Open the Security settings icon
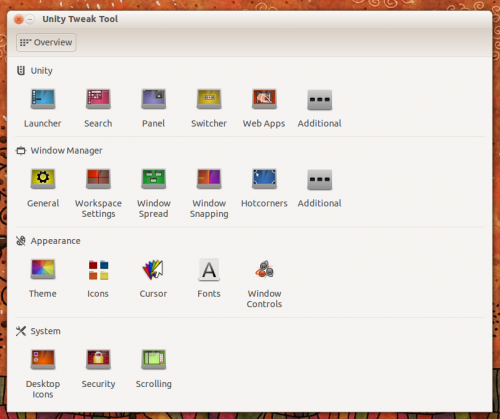 click(x=98, y=359)
